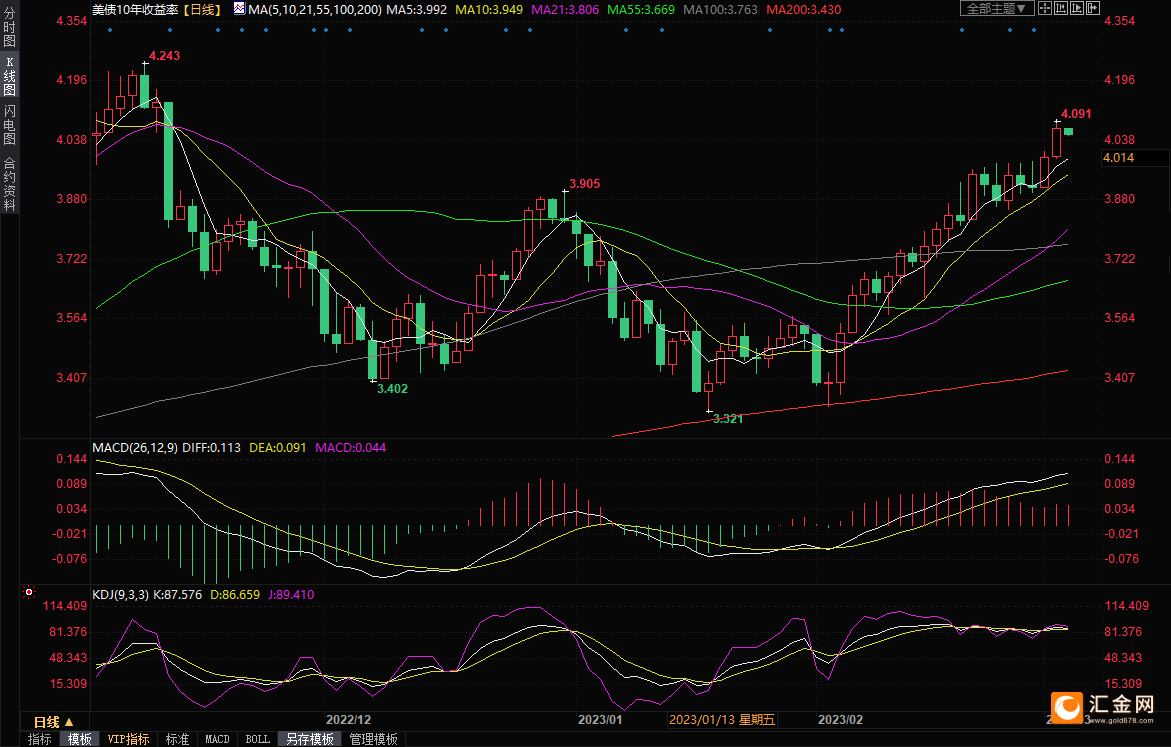Select the K线图 sidebar tab
Viewport: 1171px width, 747px height.
(9, 75)
